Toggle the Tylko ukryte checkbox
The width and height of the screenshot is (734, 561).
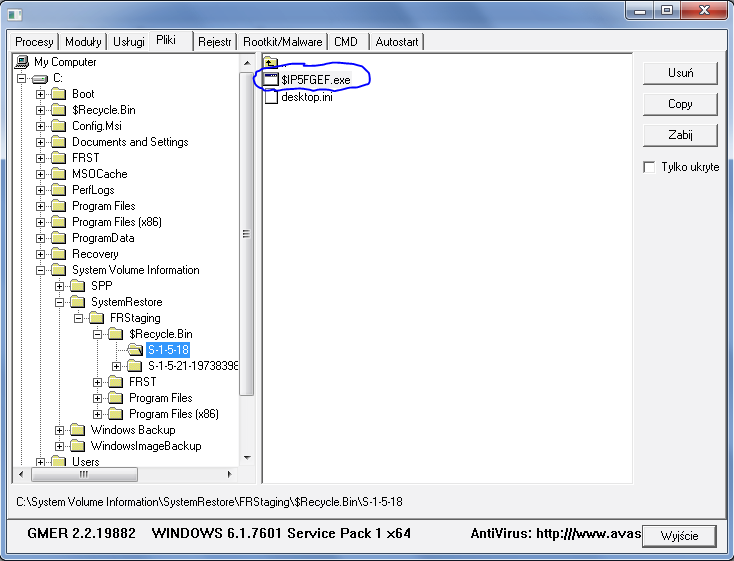pos(649,167)
